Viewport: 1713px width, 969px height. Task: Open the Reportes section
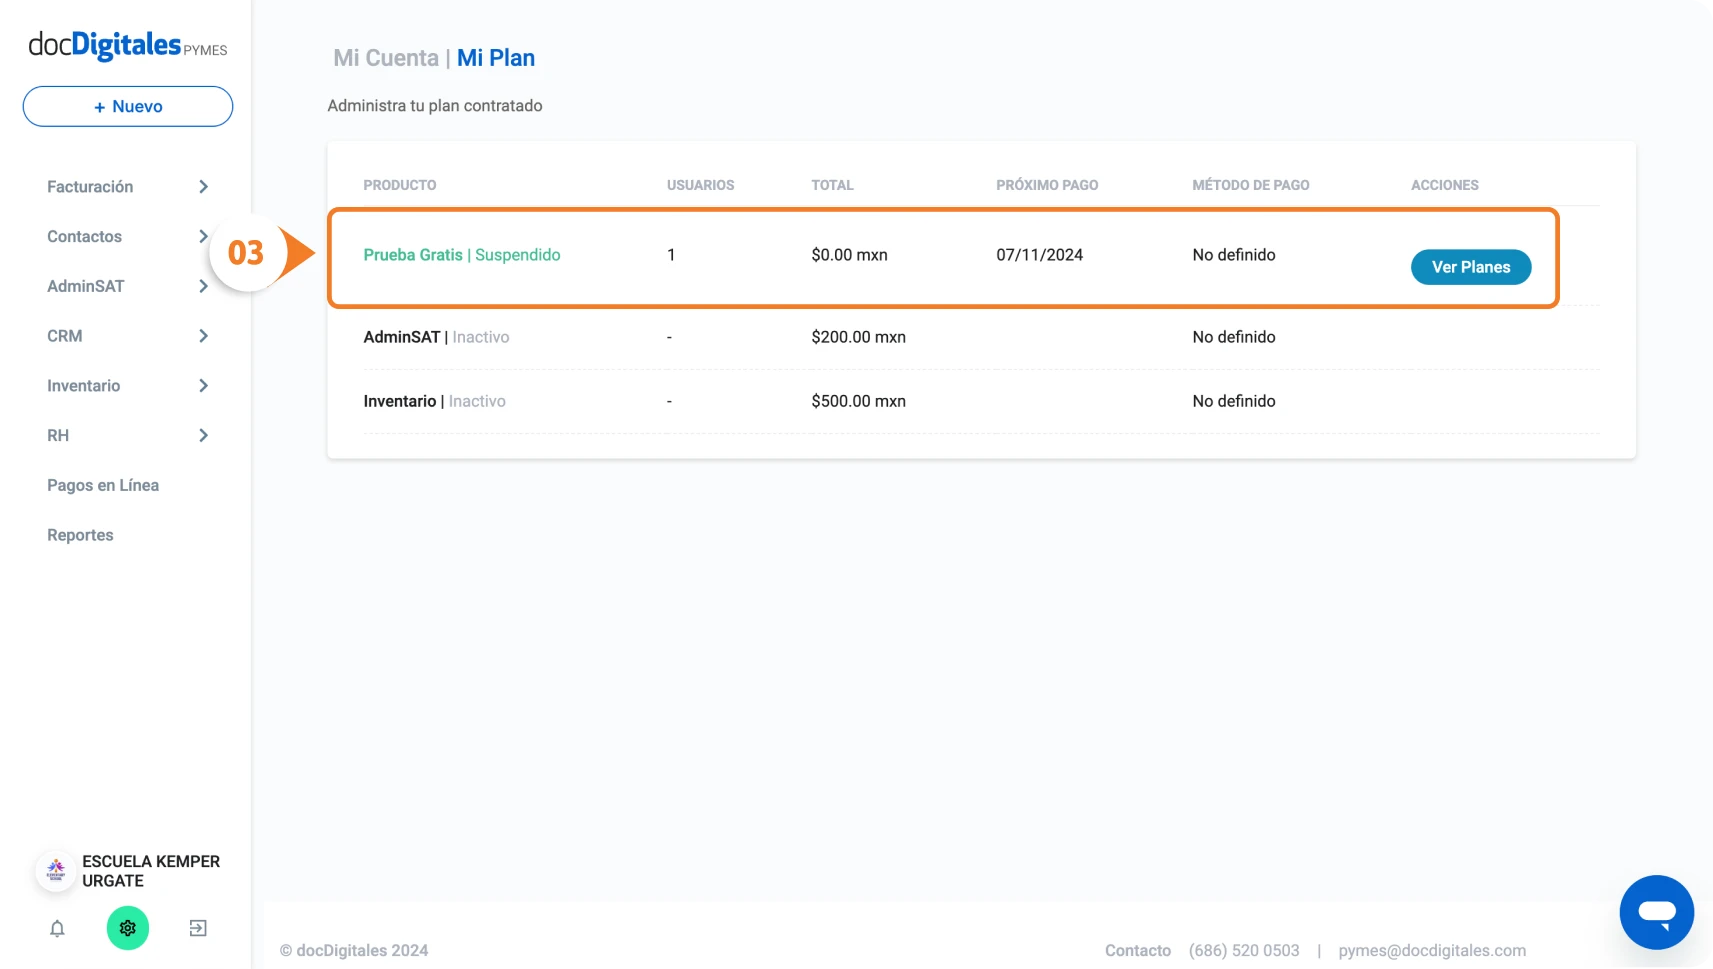(80, 535)
